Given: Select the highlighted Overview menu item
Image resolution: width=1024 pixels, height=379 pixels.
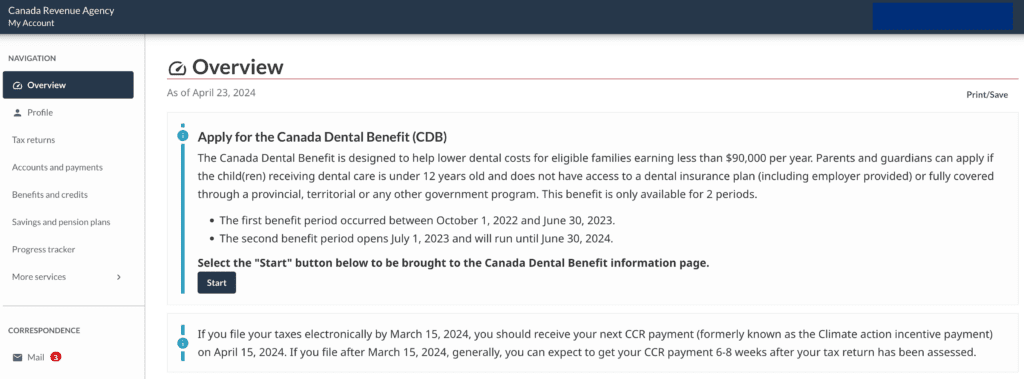Looking at the screenshot, I should pyautogui.click(x=68, y=85).
